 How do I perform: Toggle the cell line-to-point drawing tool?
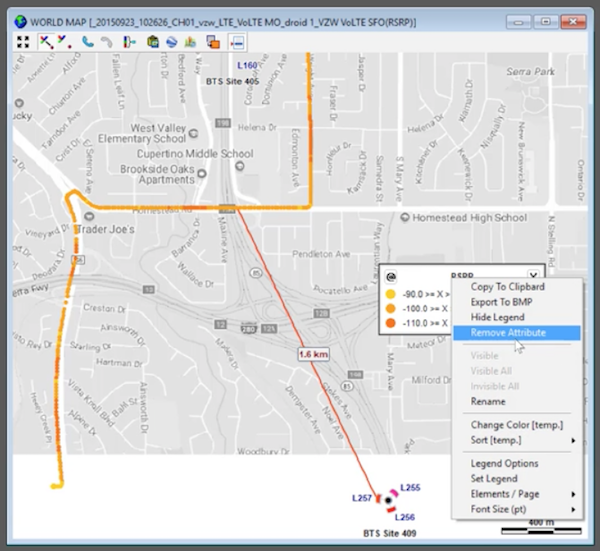pyautogui.click(x=46, y=42)
